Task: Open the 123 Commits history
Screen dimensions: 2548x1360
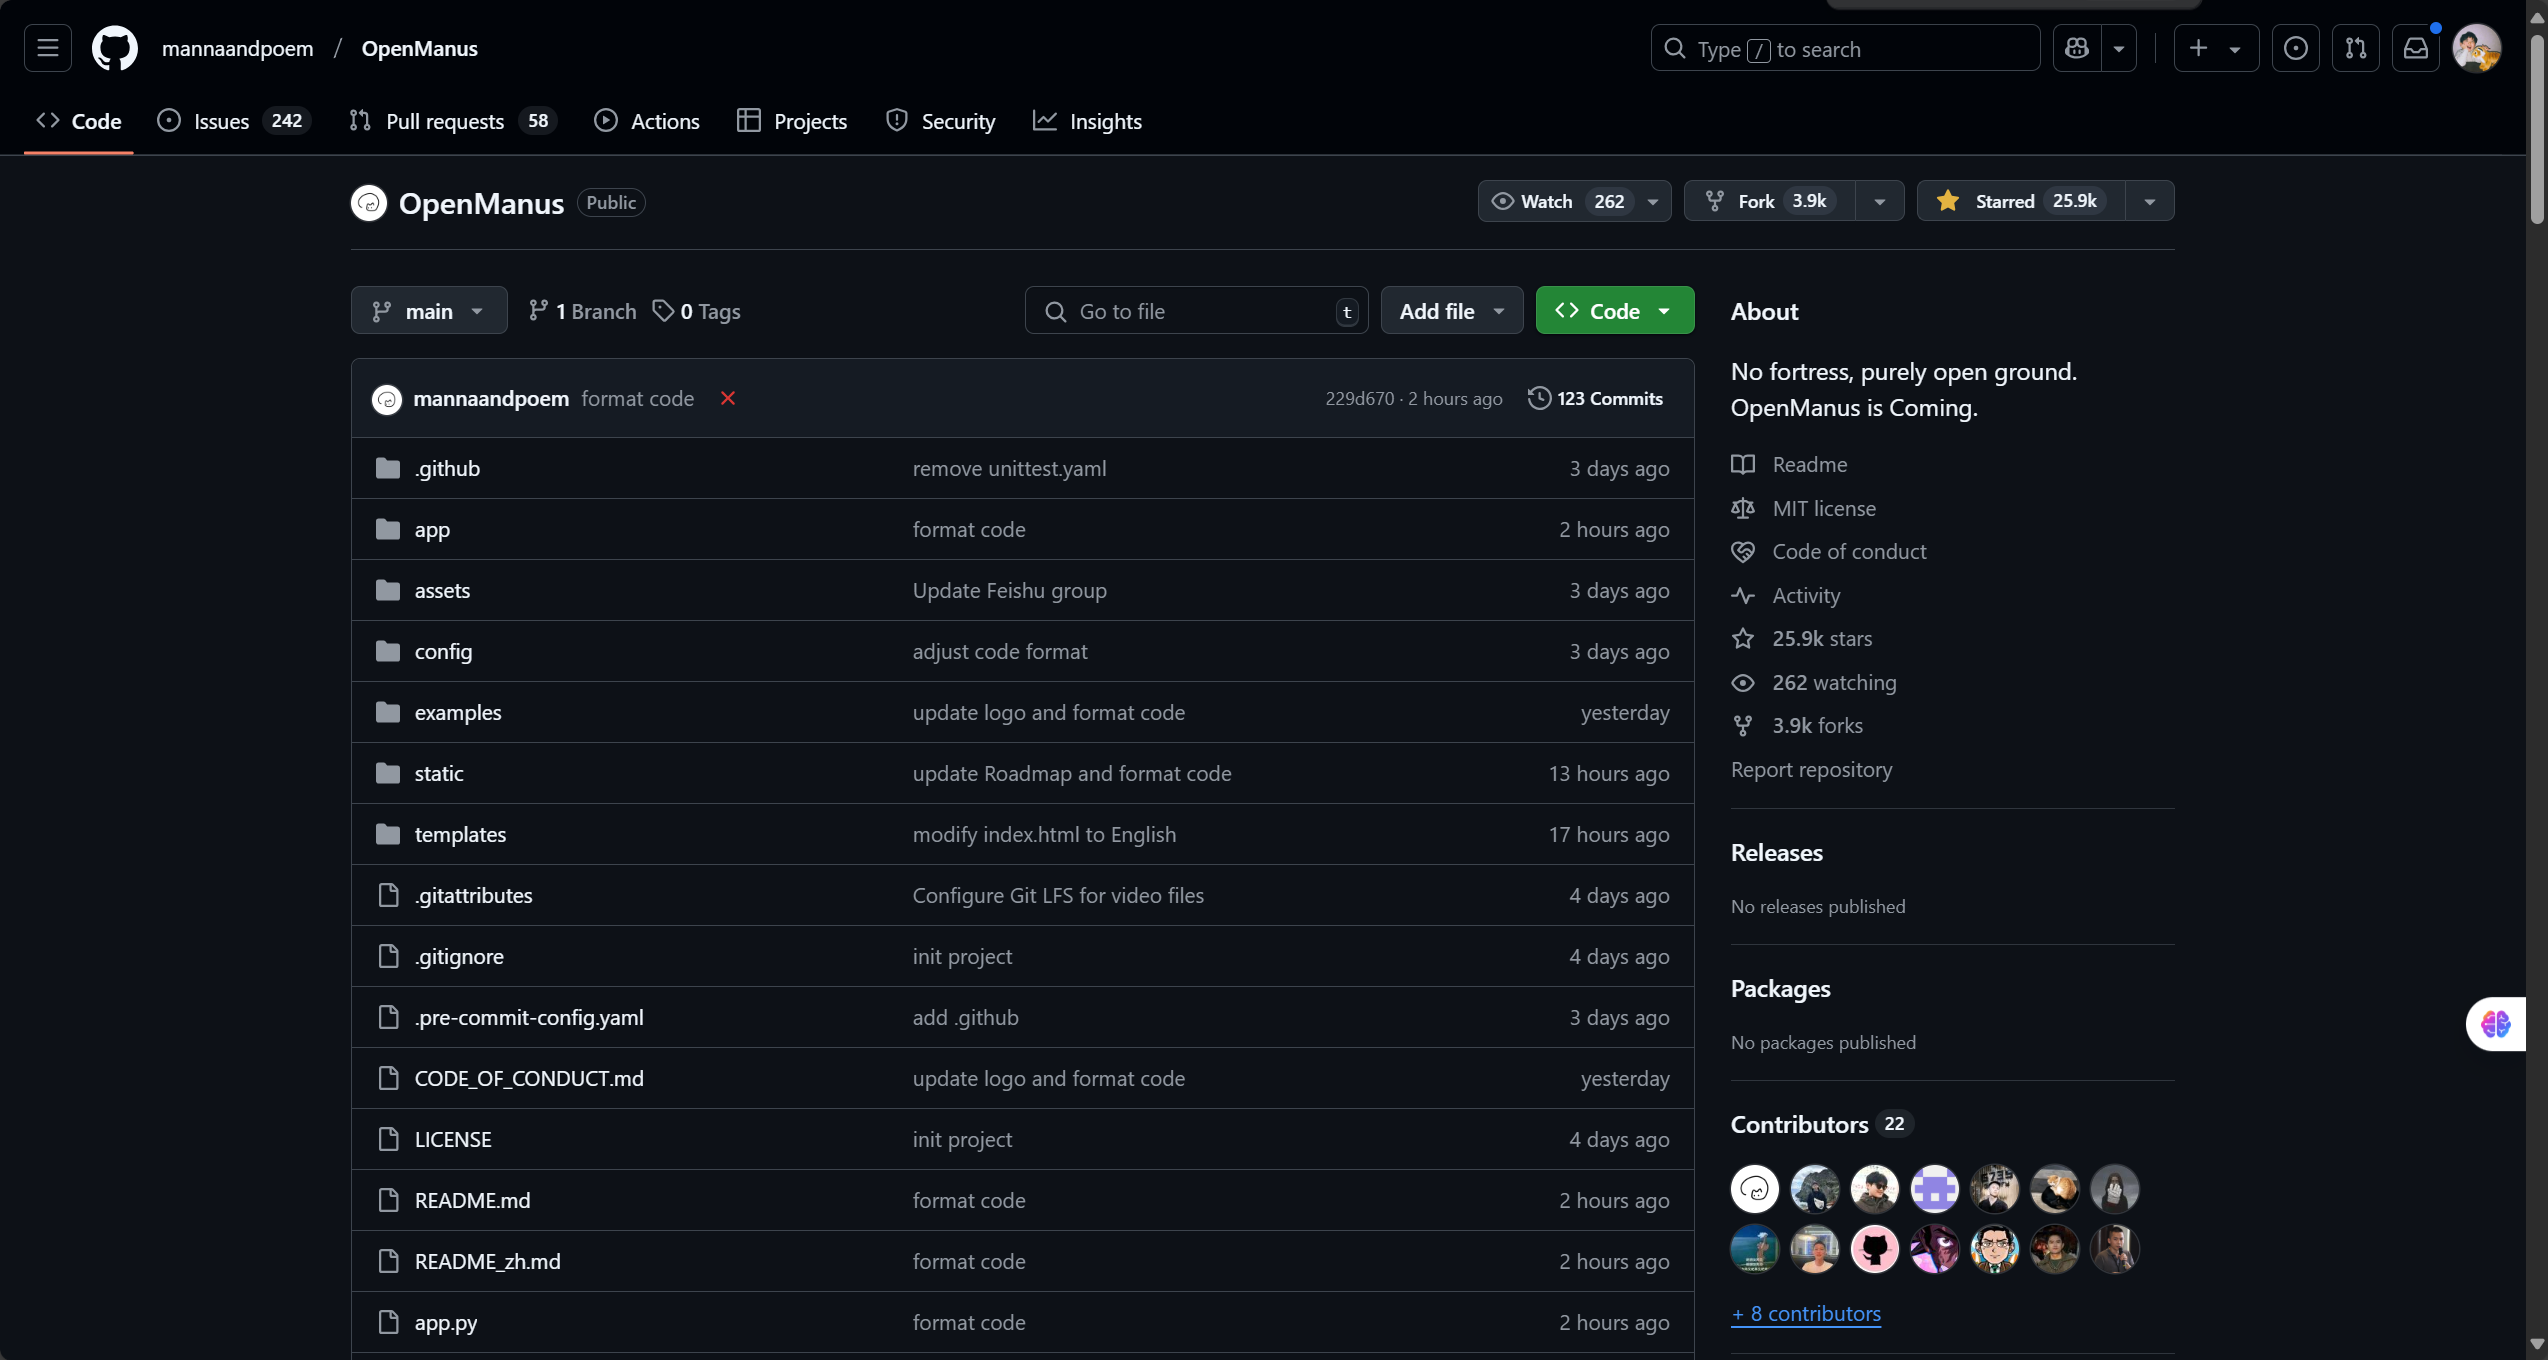Action: [1596, 398]
